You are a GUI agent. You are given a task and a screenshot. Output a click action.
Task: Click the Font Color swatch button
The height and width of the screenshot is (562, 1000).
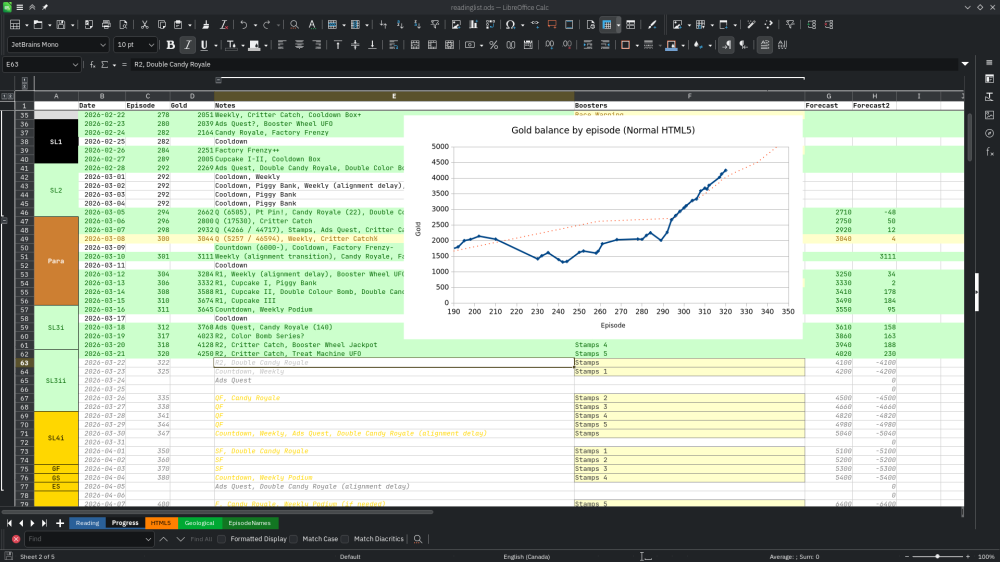pos(231,45)
